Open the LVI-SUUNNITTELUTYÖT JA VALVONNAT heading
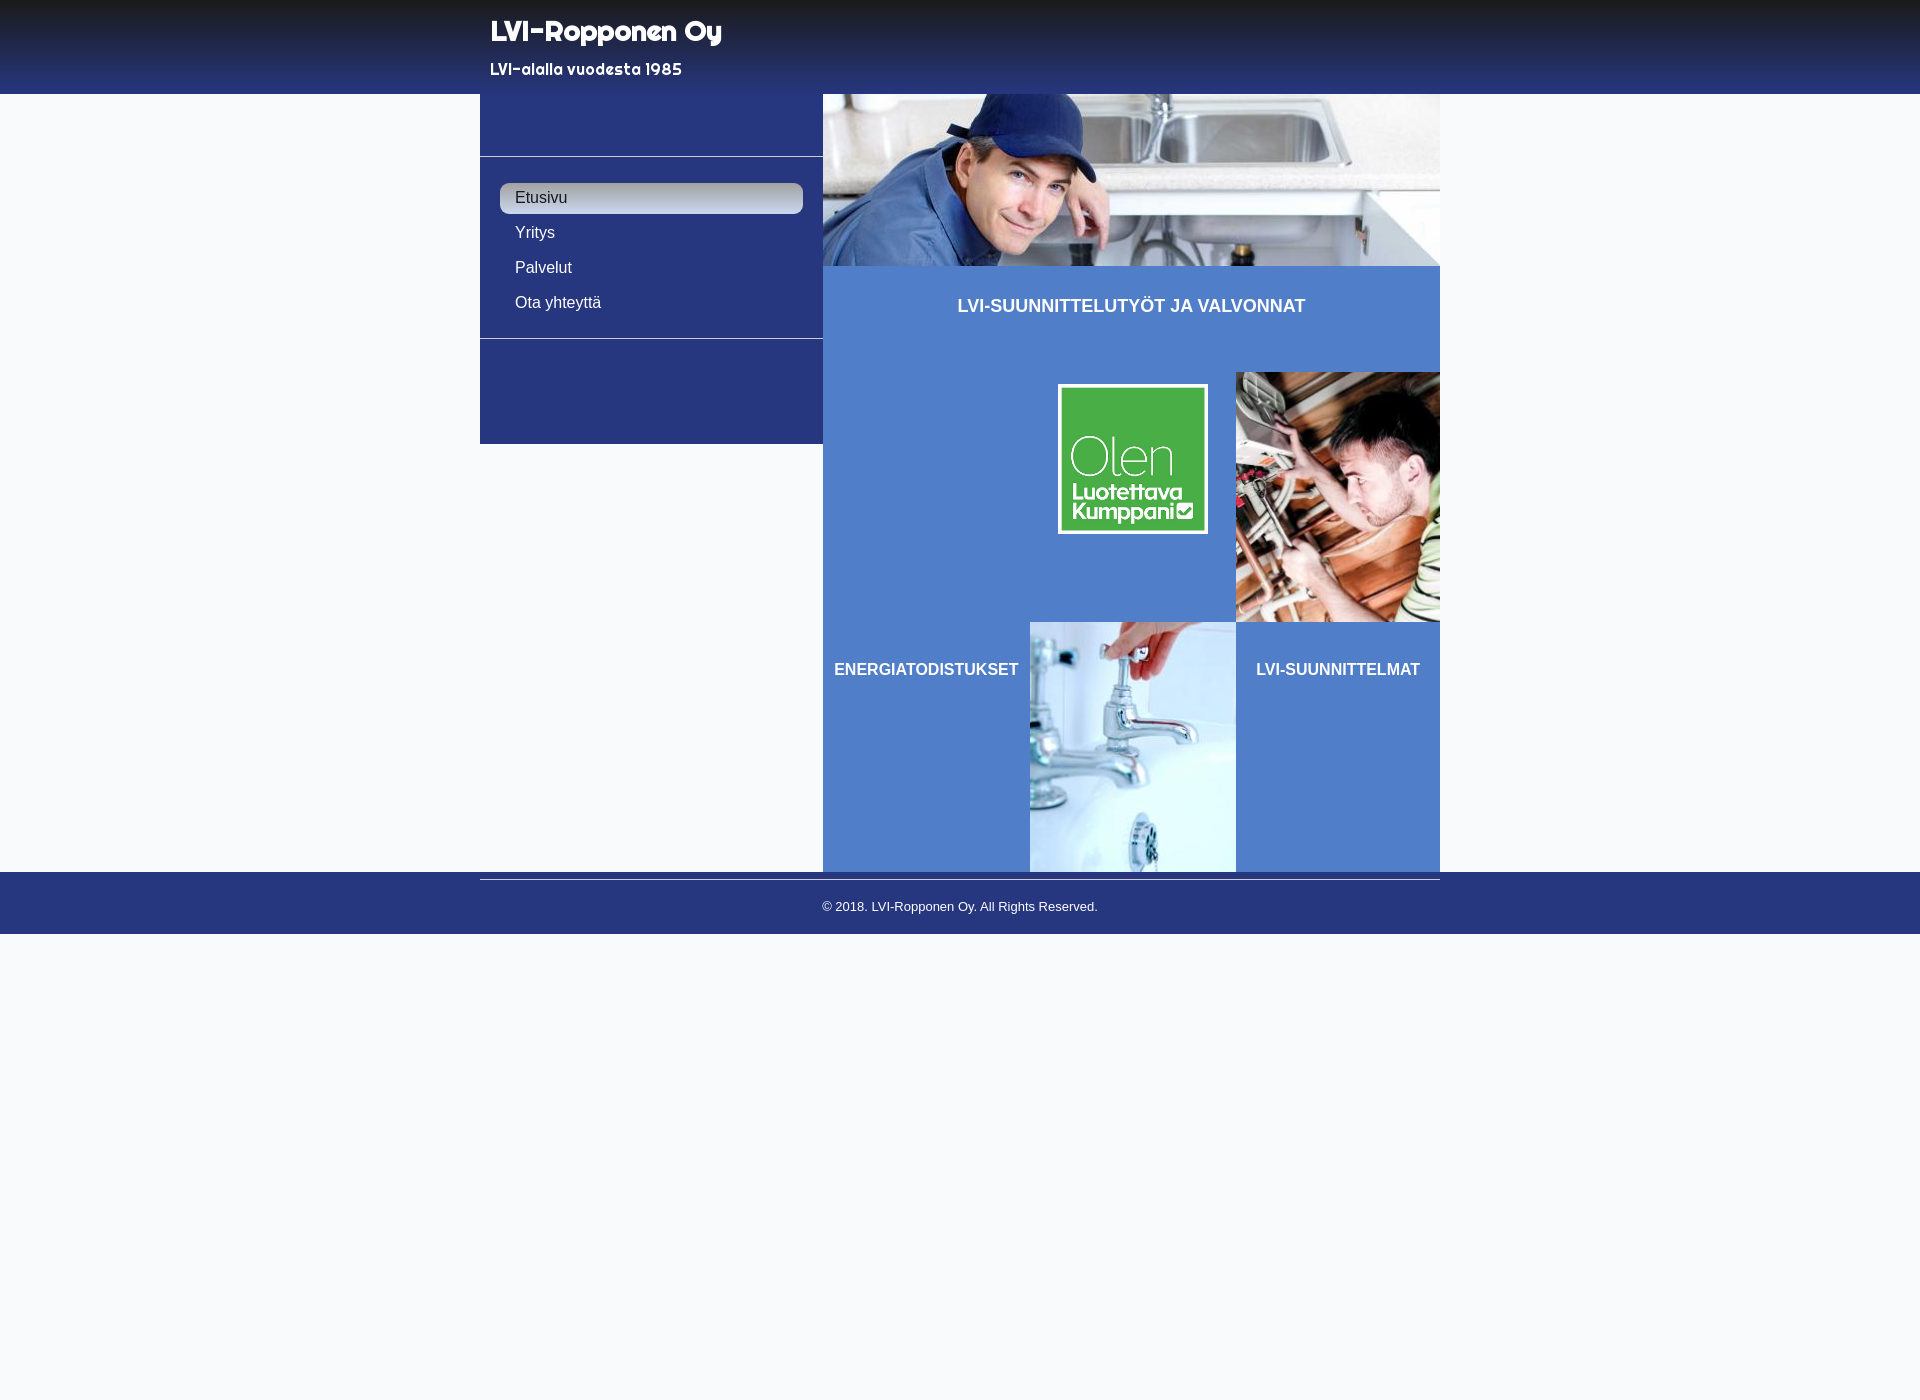1920x1400 pixels. pyautogui.click(x=1131, y=306)
